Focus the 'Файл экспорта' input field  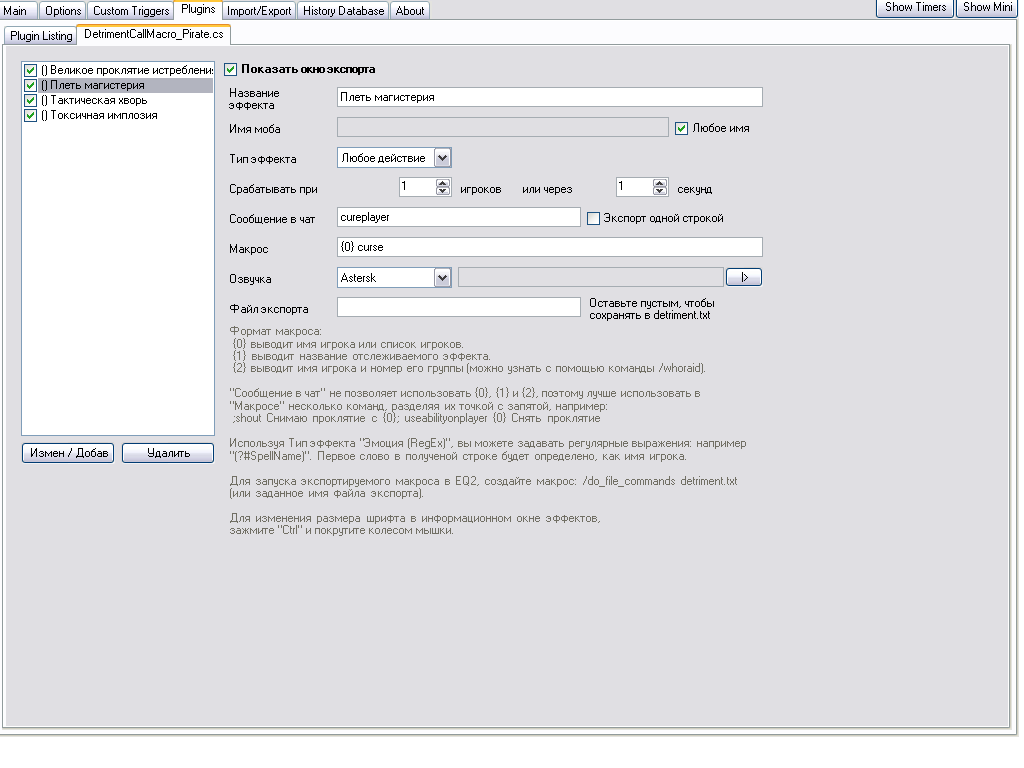(x=458, y=307)
